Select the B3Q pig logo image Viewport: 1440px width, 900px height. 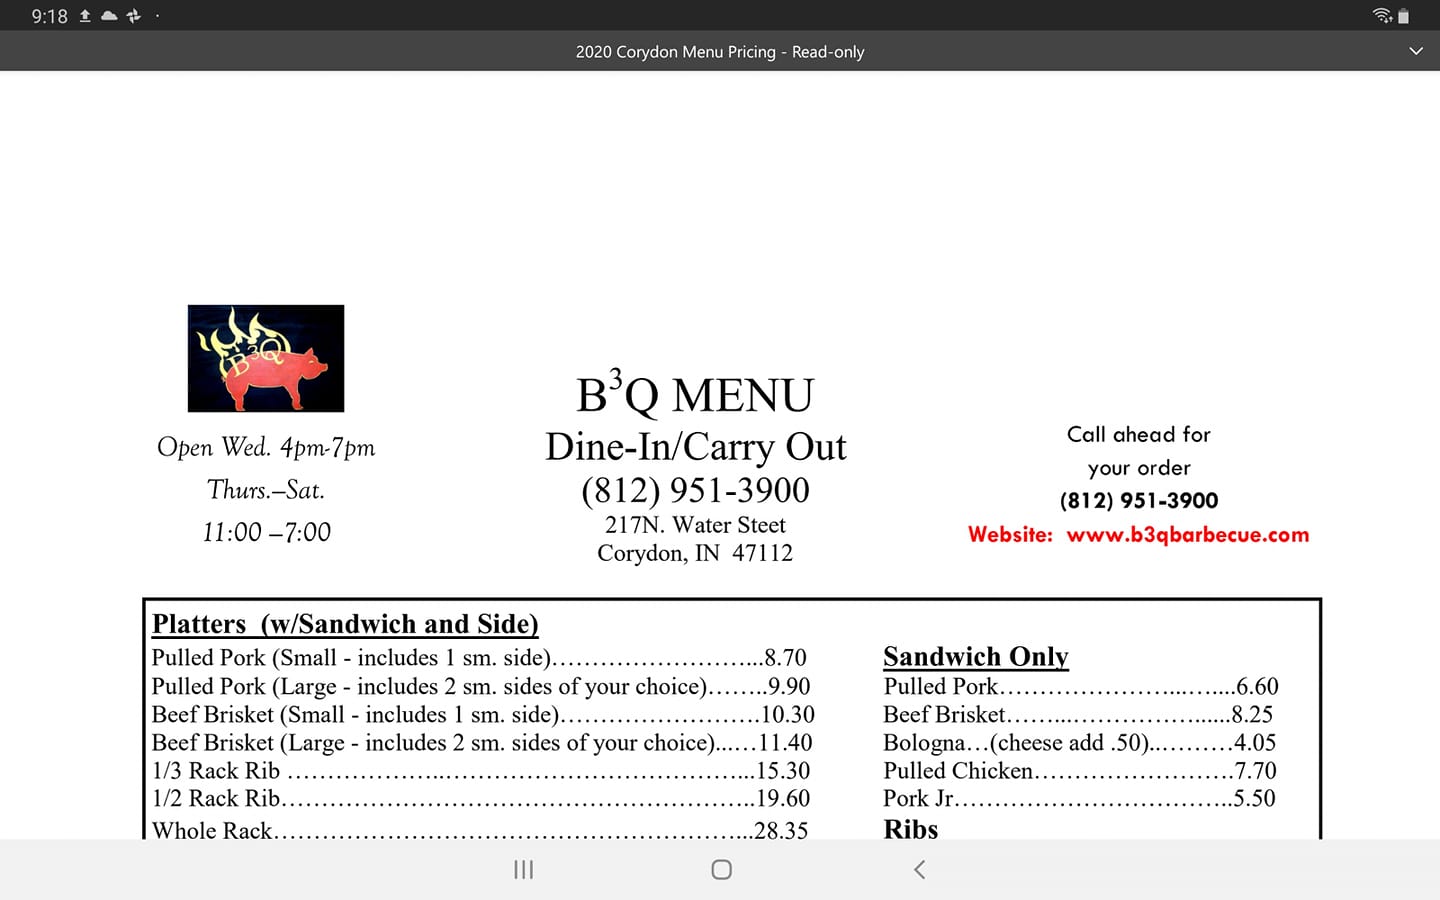(266, 358)
